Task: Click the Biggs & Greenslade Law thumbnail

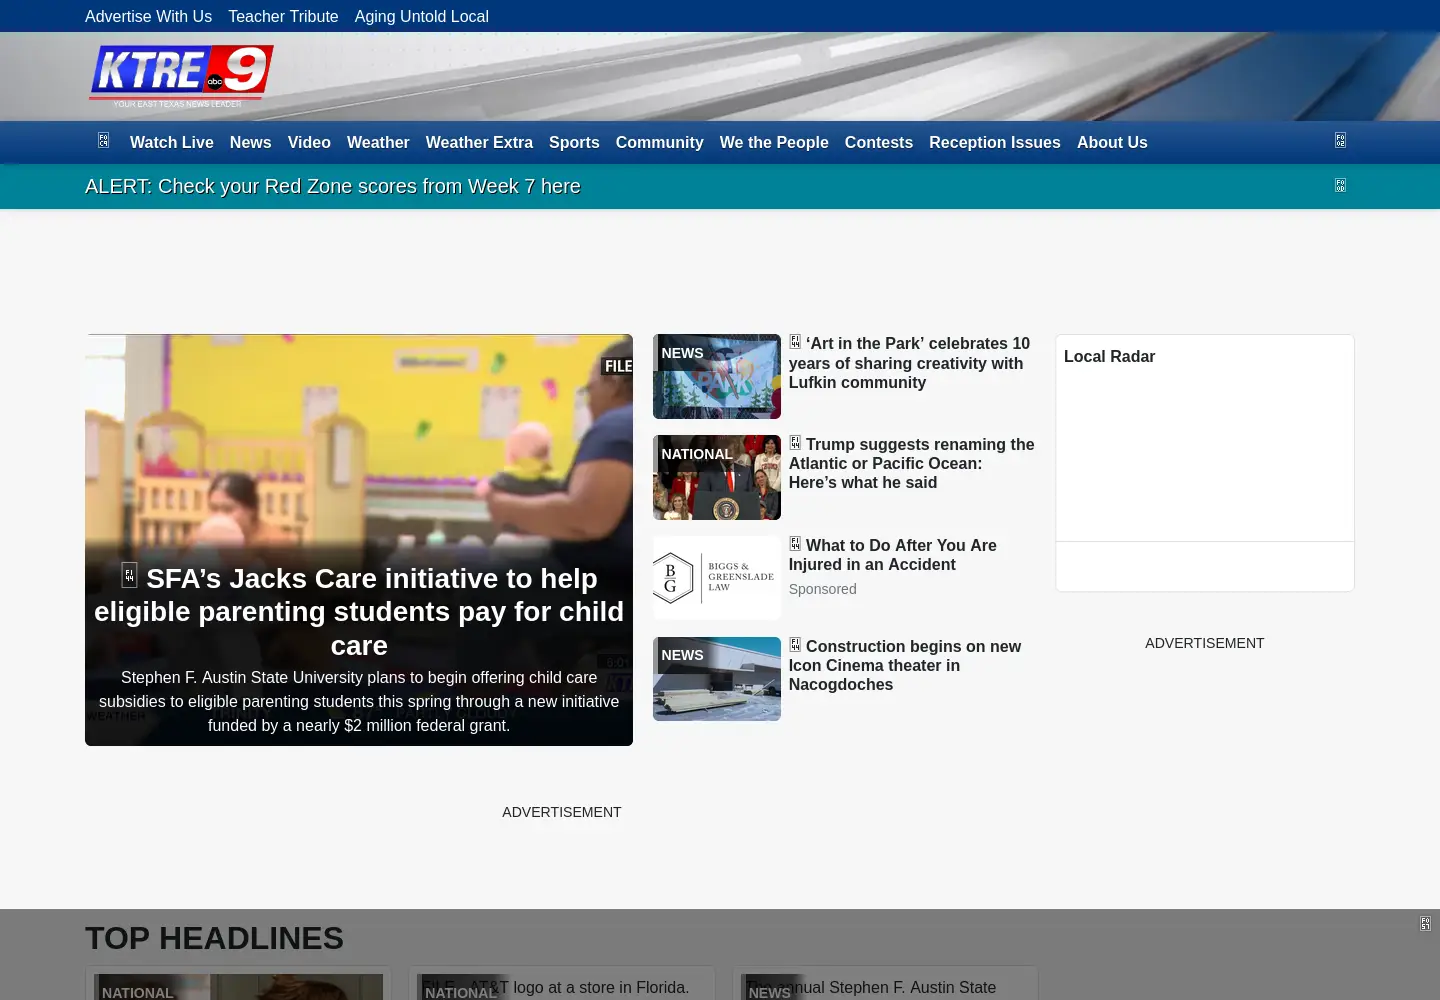Action: click(717, 578)
